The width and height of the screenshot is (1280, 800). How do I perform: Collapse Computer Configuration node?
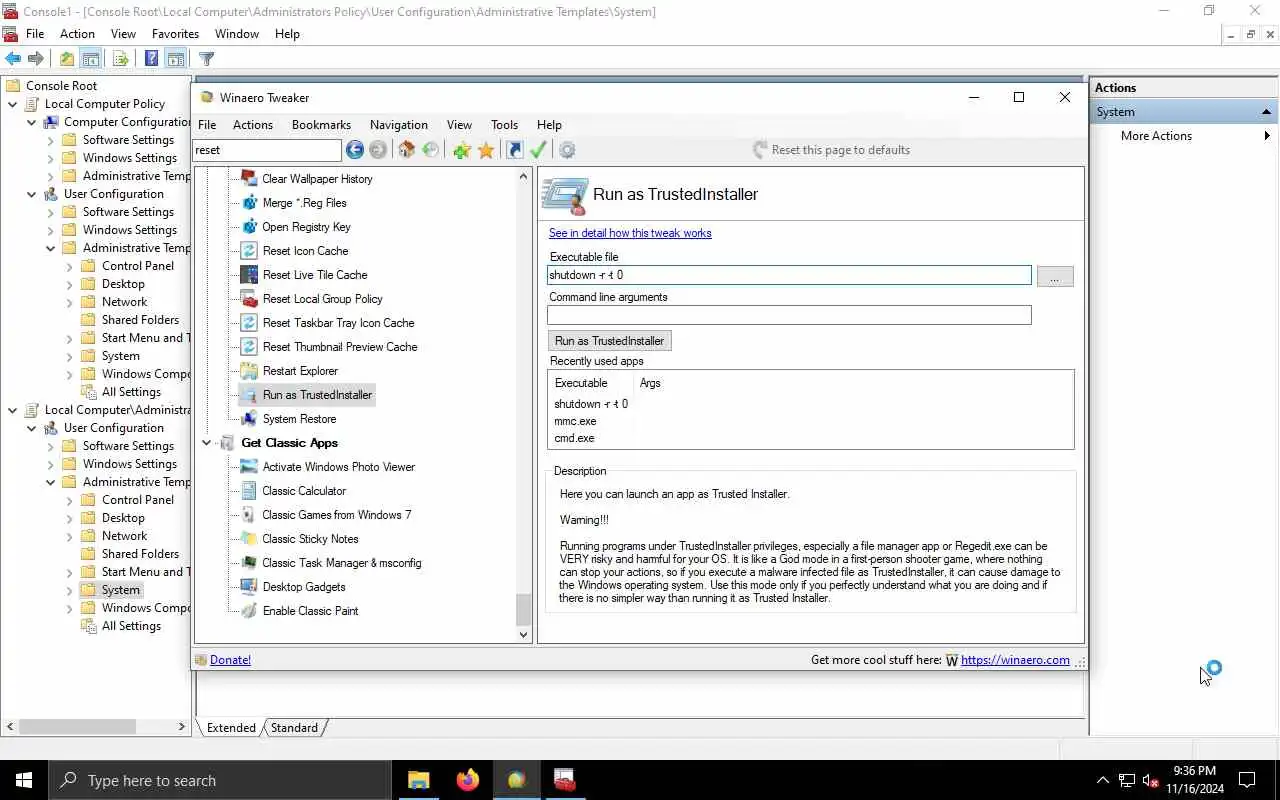tap(32, 122)
